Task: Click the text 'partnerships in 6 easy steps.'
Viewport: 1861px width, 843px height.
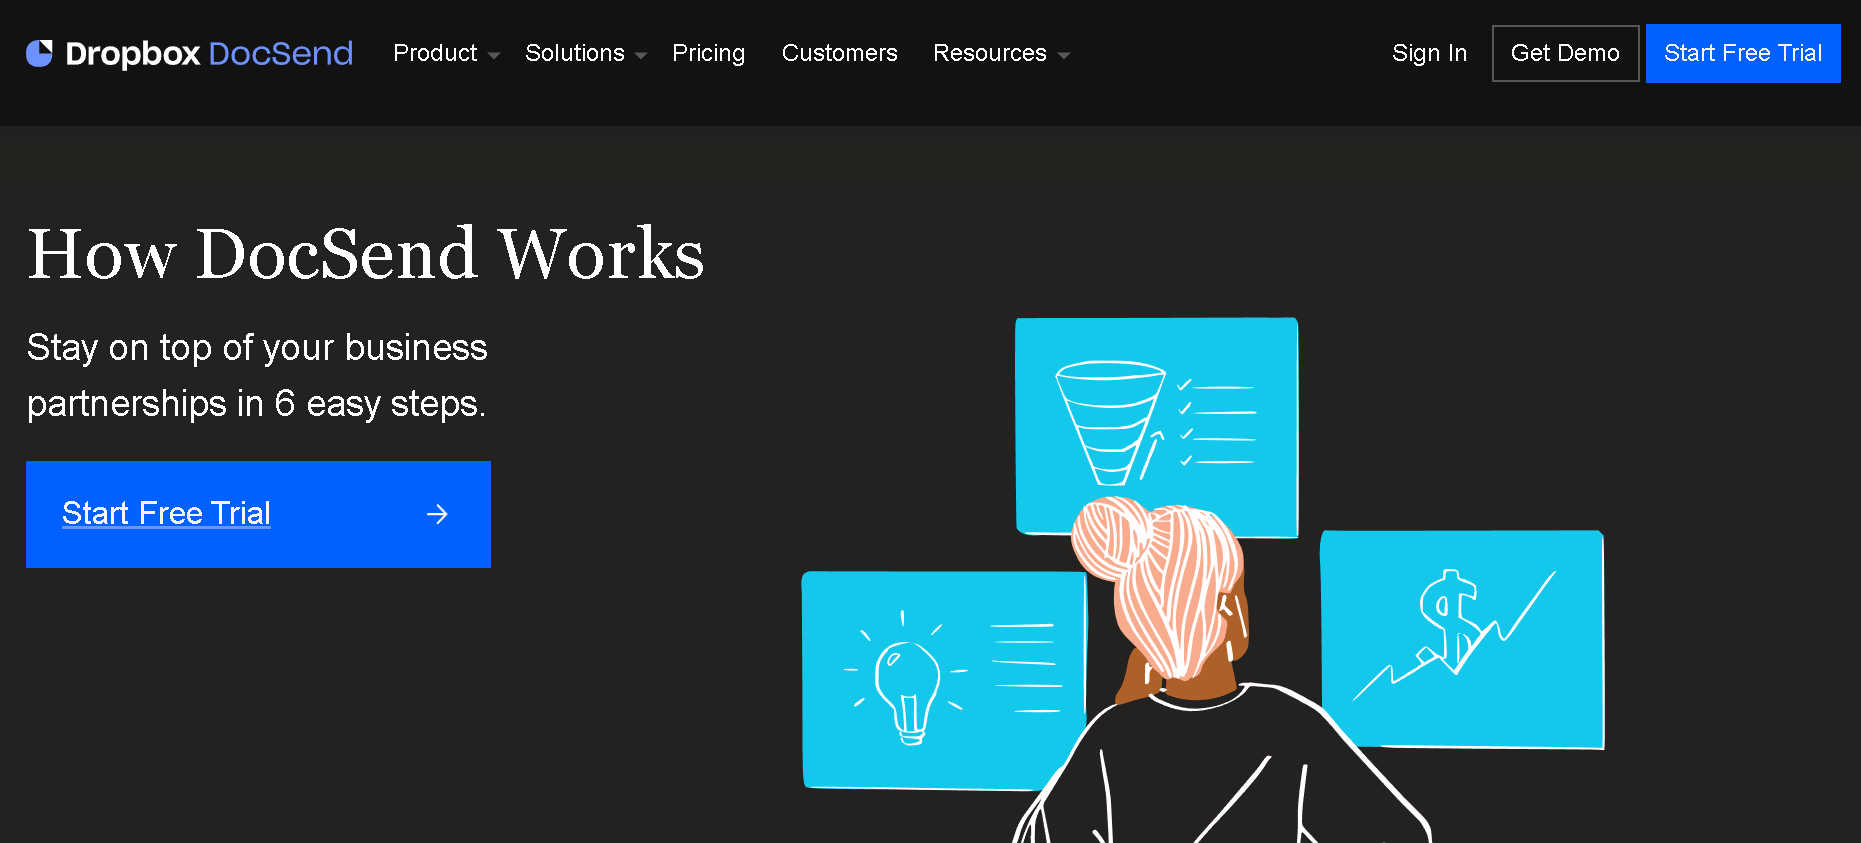Action: point(256,404)
